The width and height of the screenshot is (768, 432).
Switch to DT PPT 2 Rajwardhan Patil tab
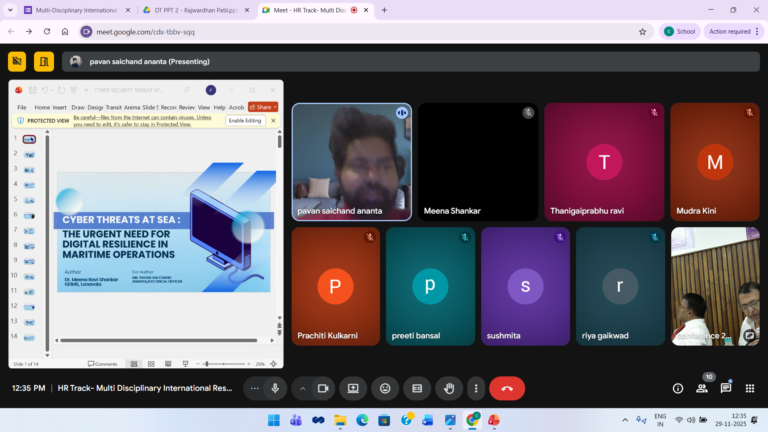[196, 10]
